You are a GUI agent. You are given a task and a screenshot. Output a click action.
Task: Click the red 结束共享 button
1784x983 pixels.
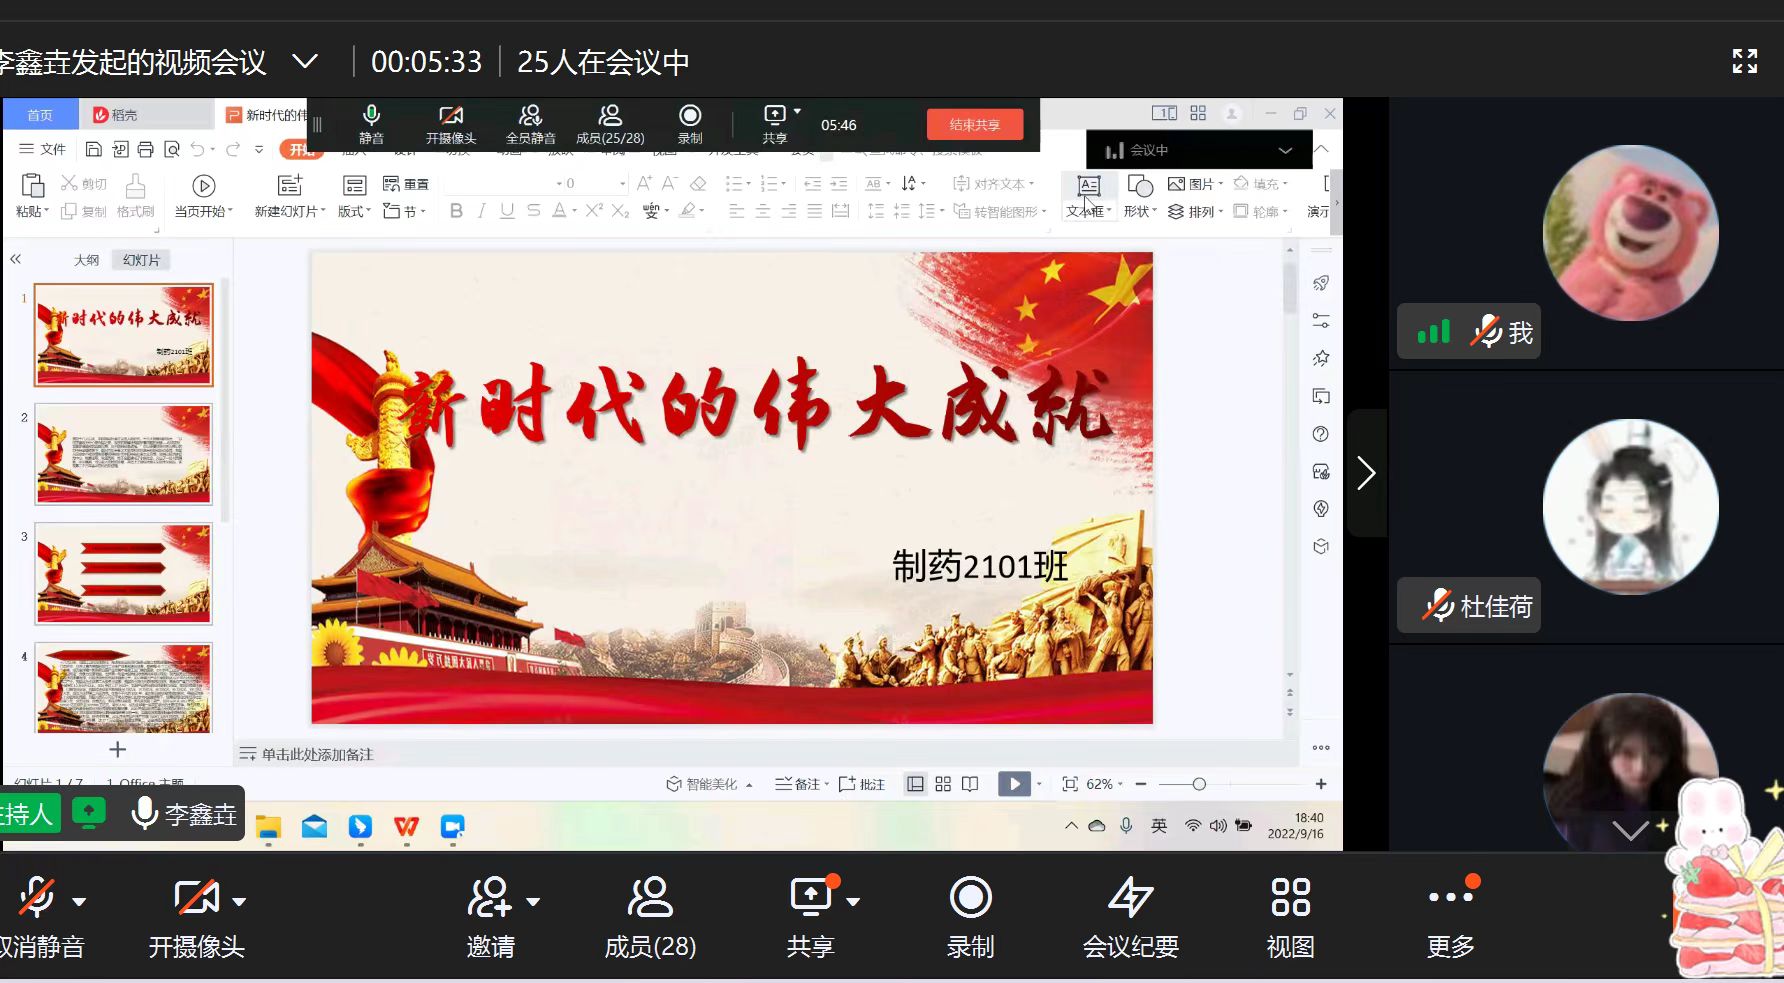pyautogui.click(x=974, y=125)
